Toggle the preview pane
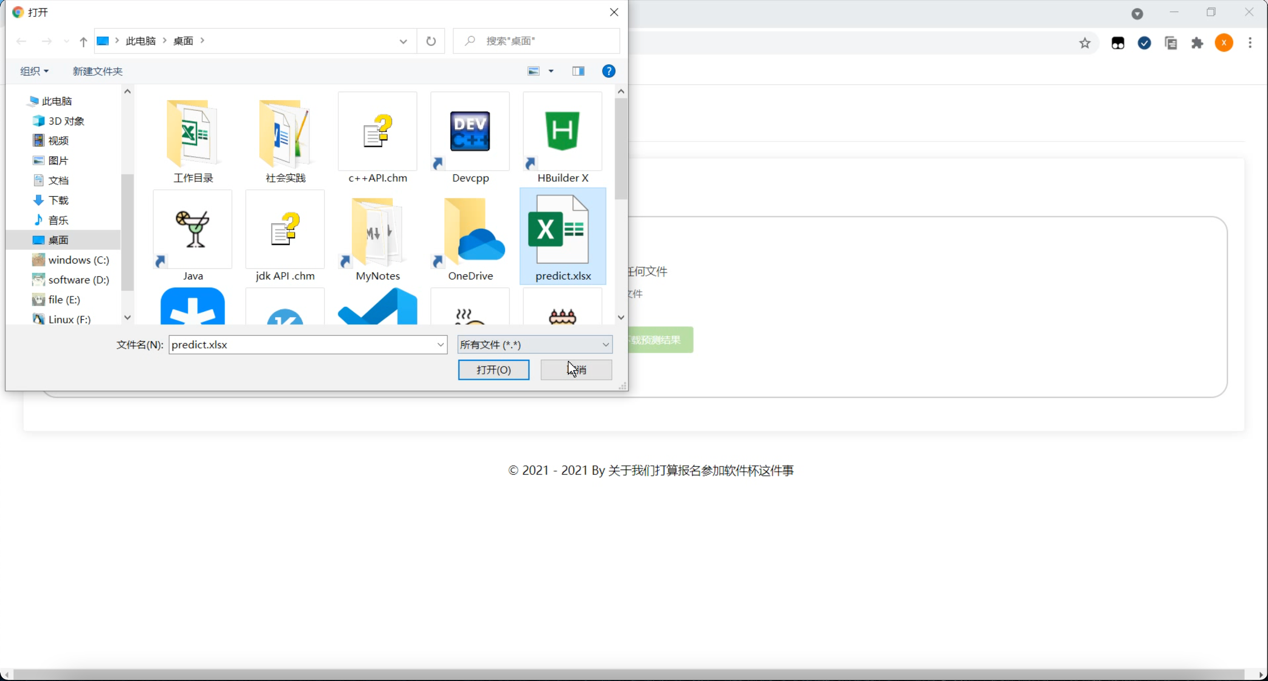Image resolution: width=1268 pixels, height=681 pixels. coord(578,71)
